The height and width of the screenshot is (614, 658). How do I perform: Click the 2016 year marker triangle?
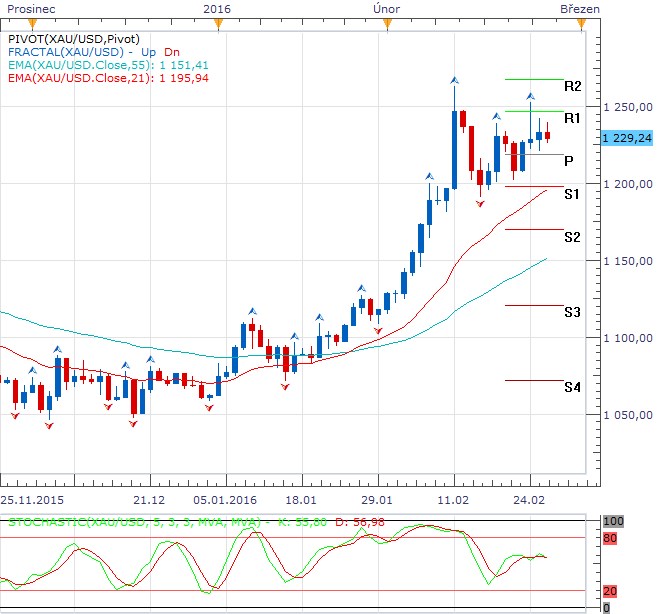tap(218, 25)
